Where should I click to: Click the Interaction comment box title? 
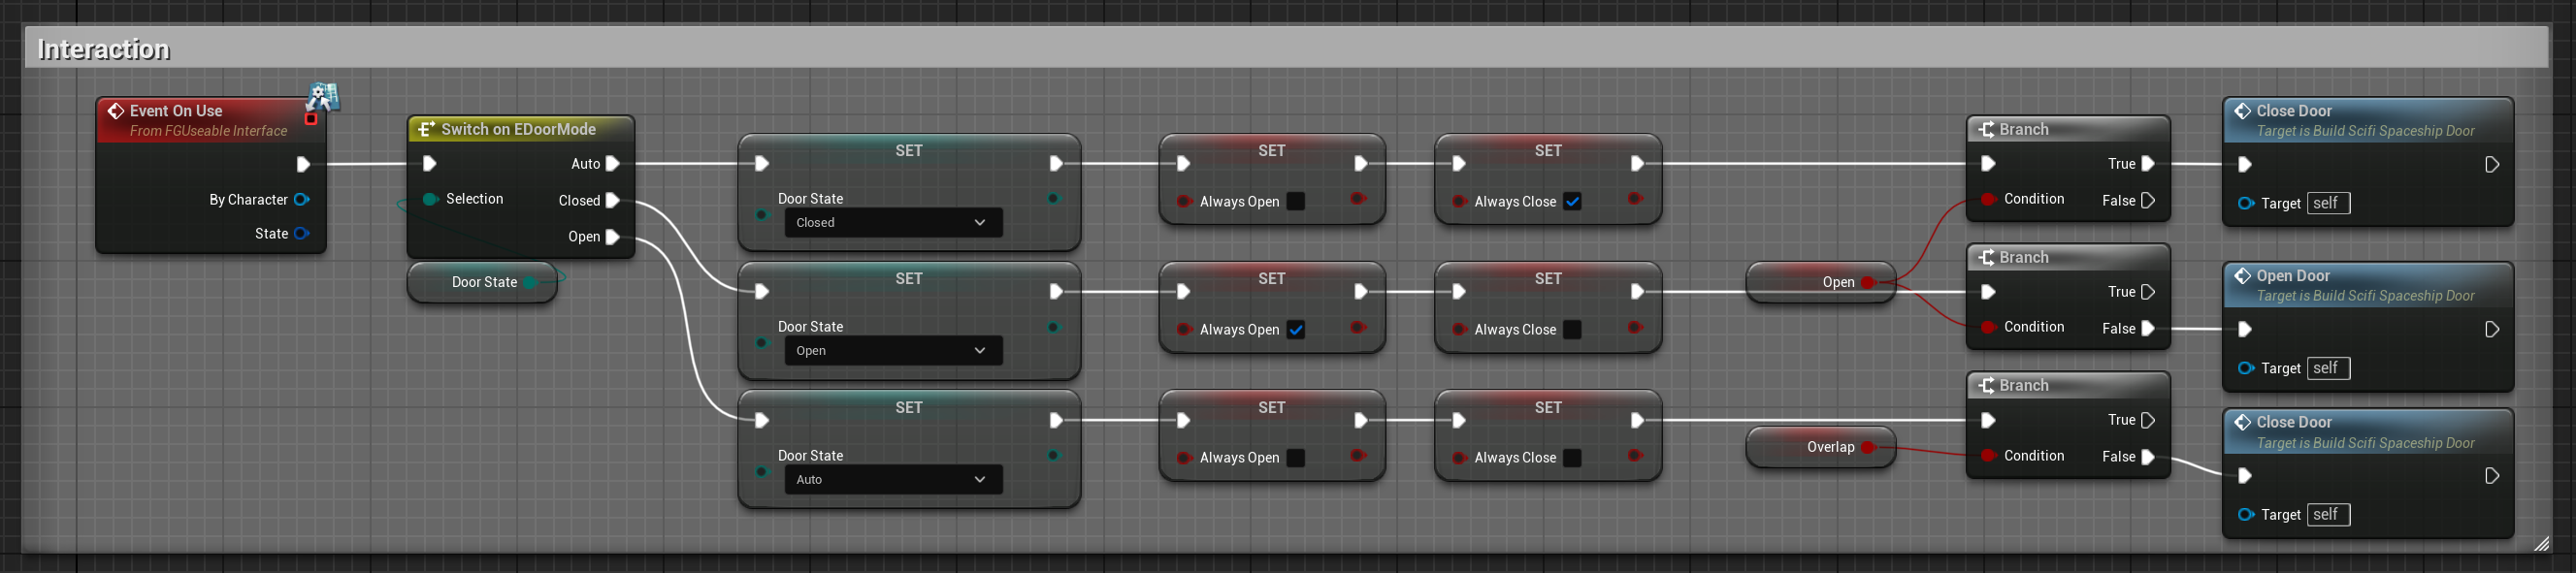click(103, 49)
